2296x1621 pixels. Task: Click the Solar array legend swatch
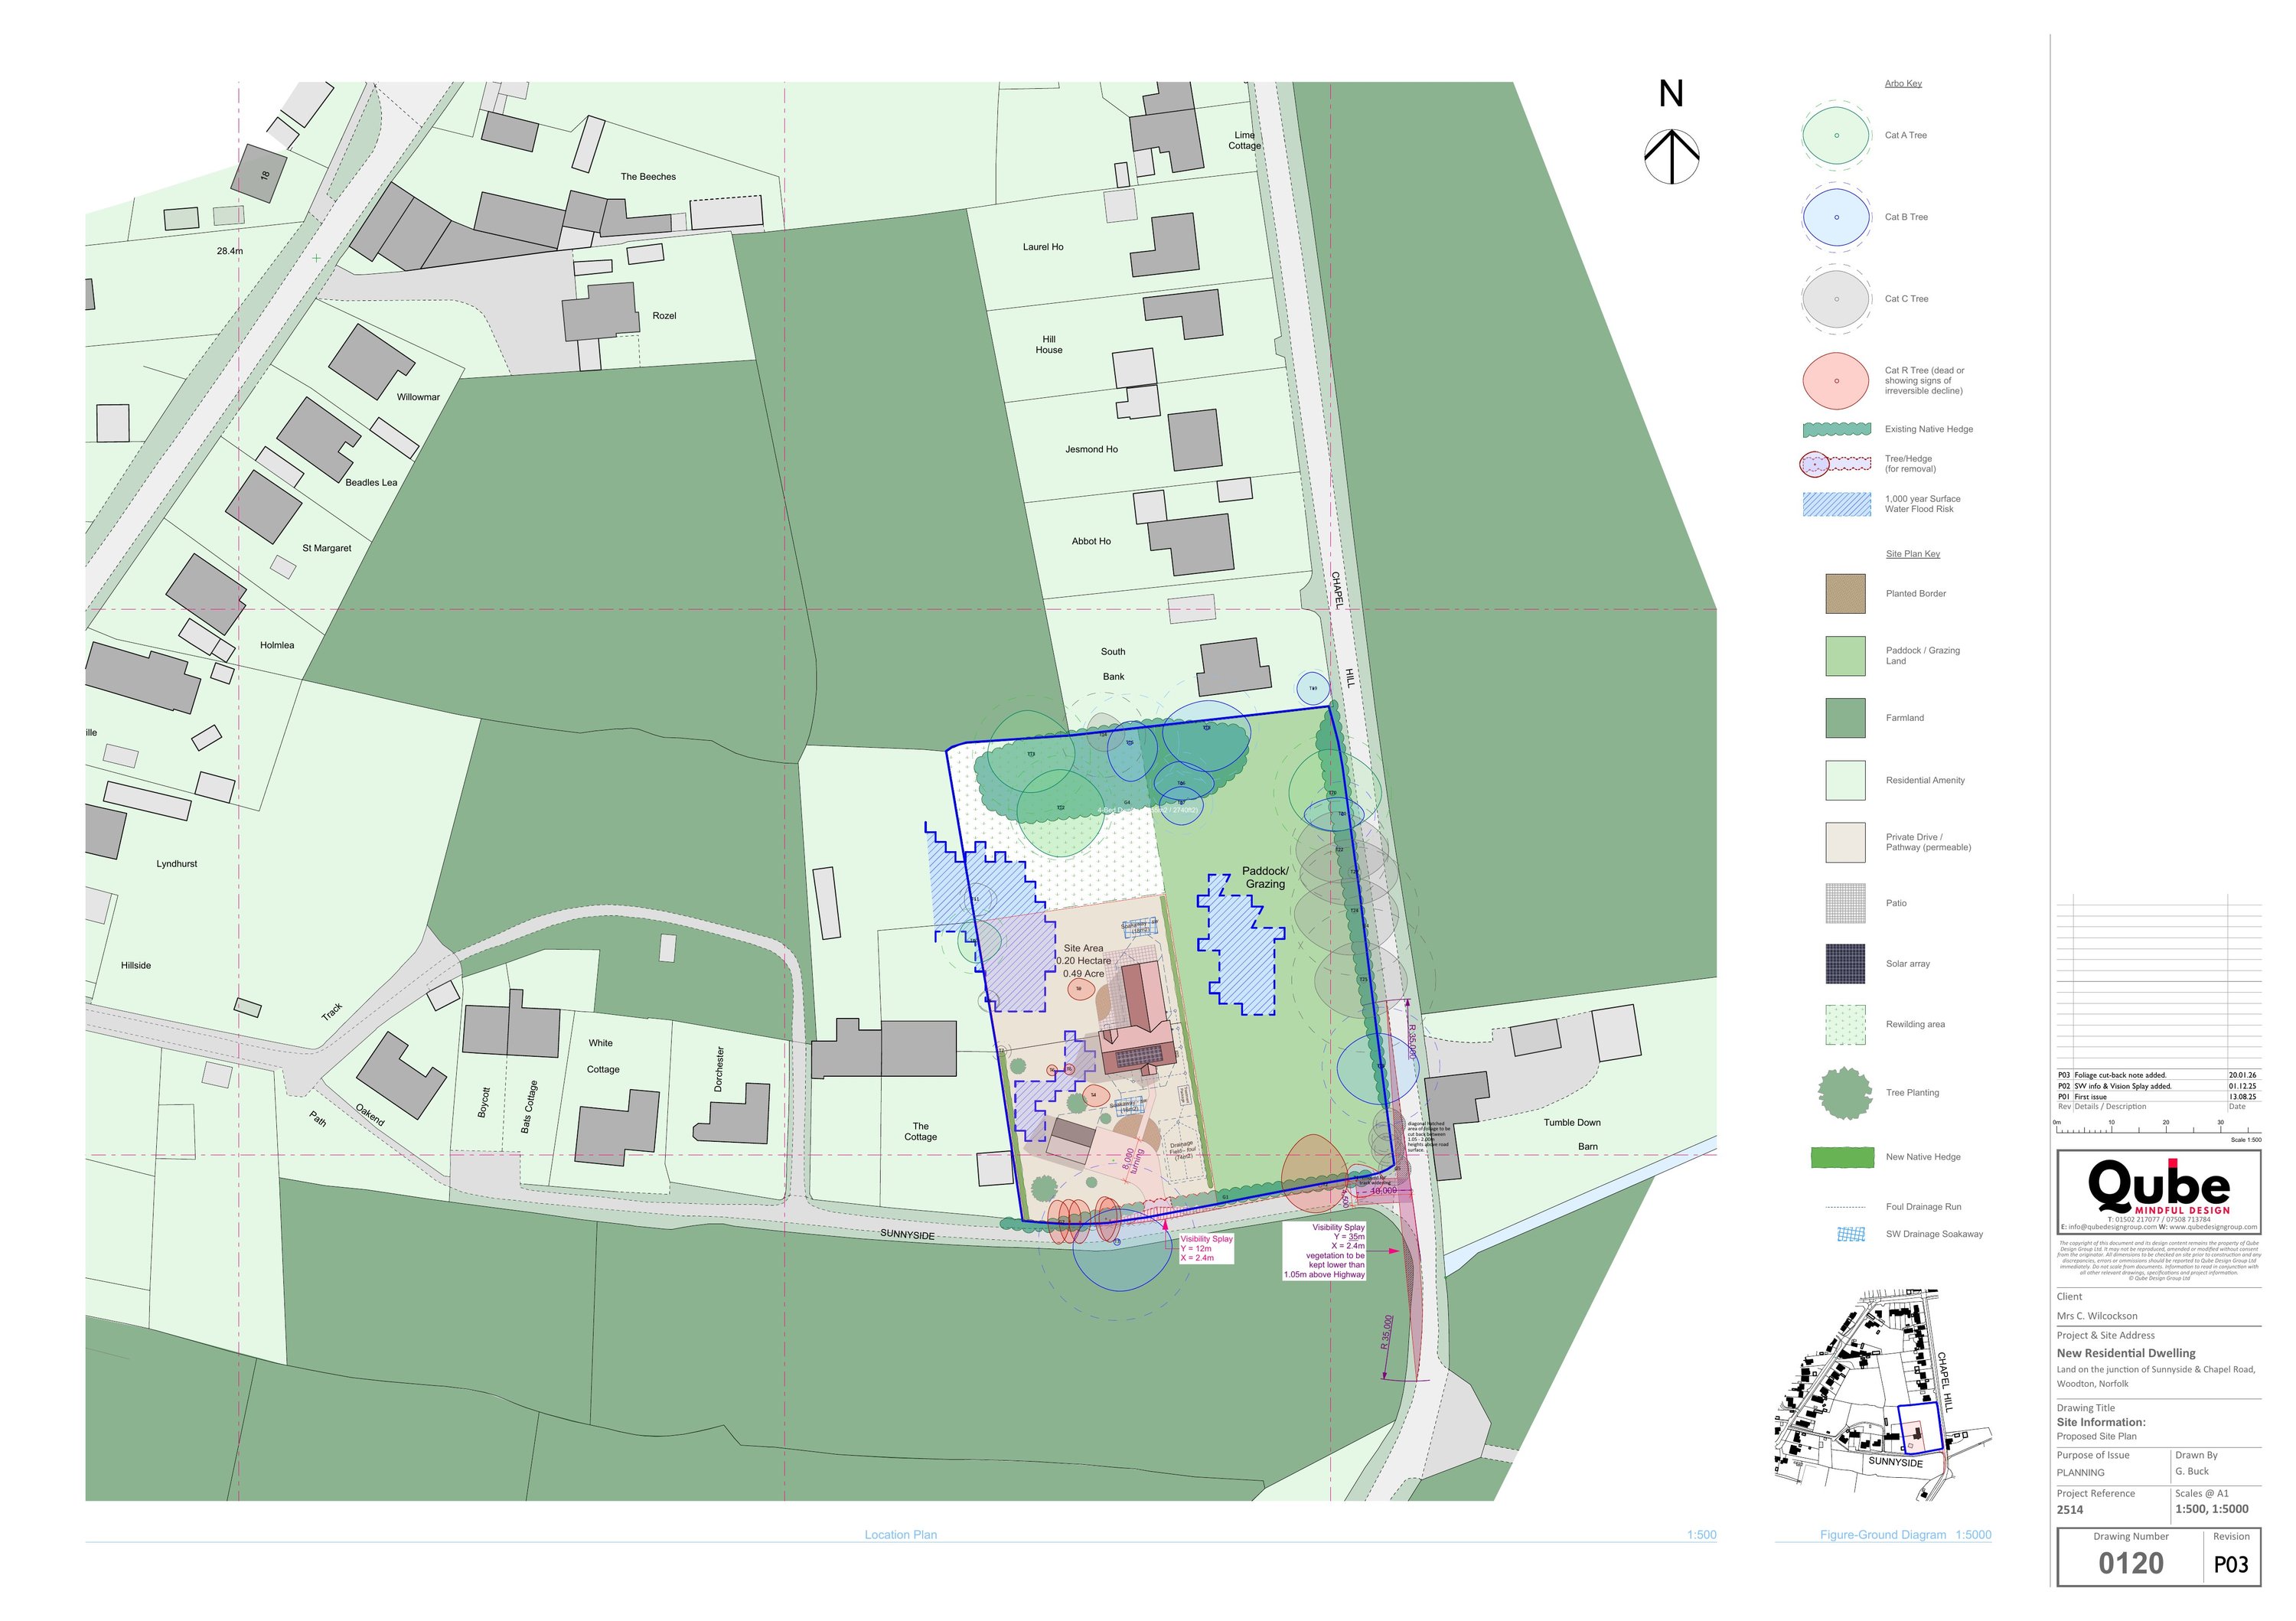(x=1845, y=964)
